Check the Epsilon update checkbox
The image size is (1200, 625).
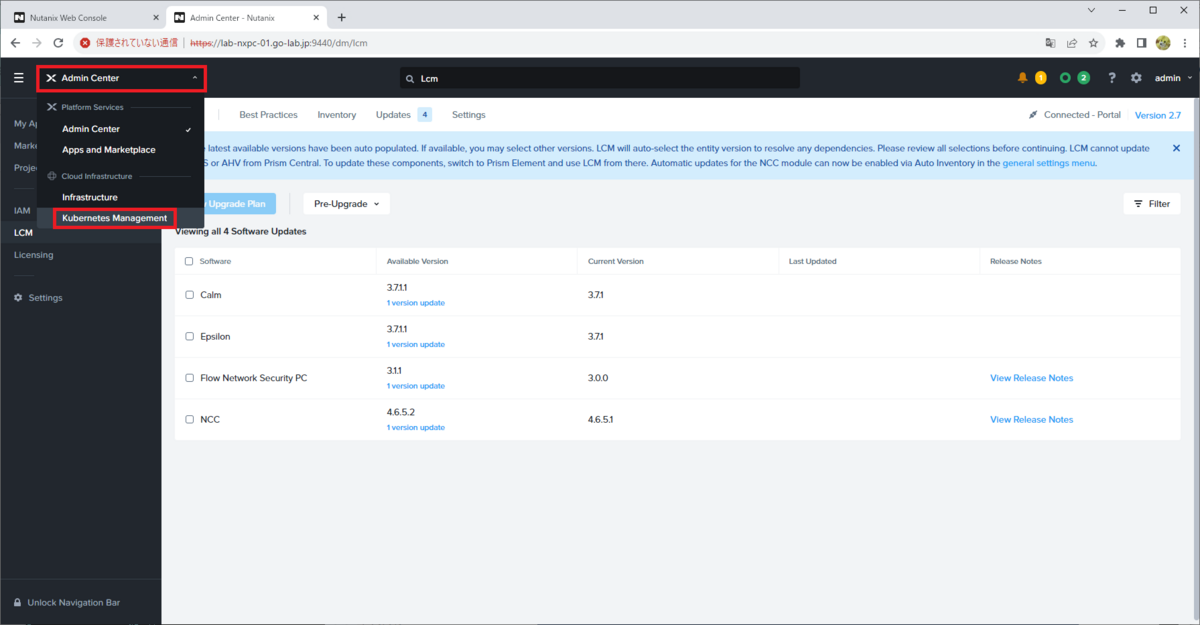click(x=189, y=336)
